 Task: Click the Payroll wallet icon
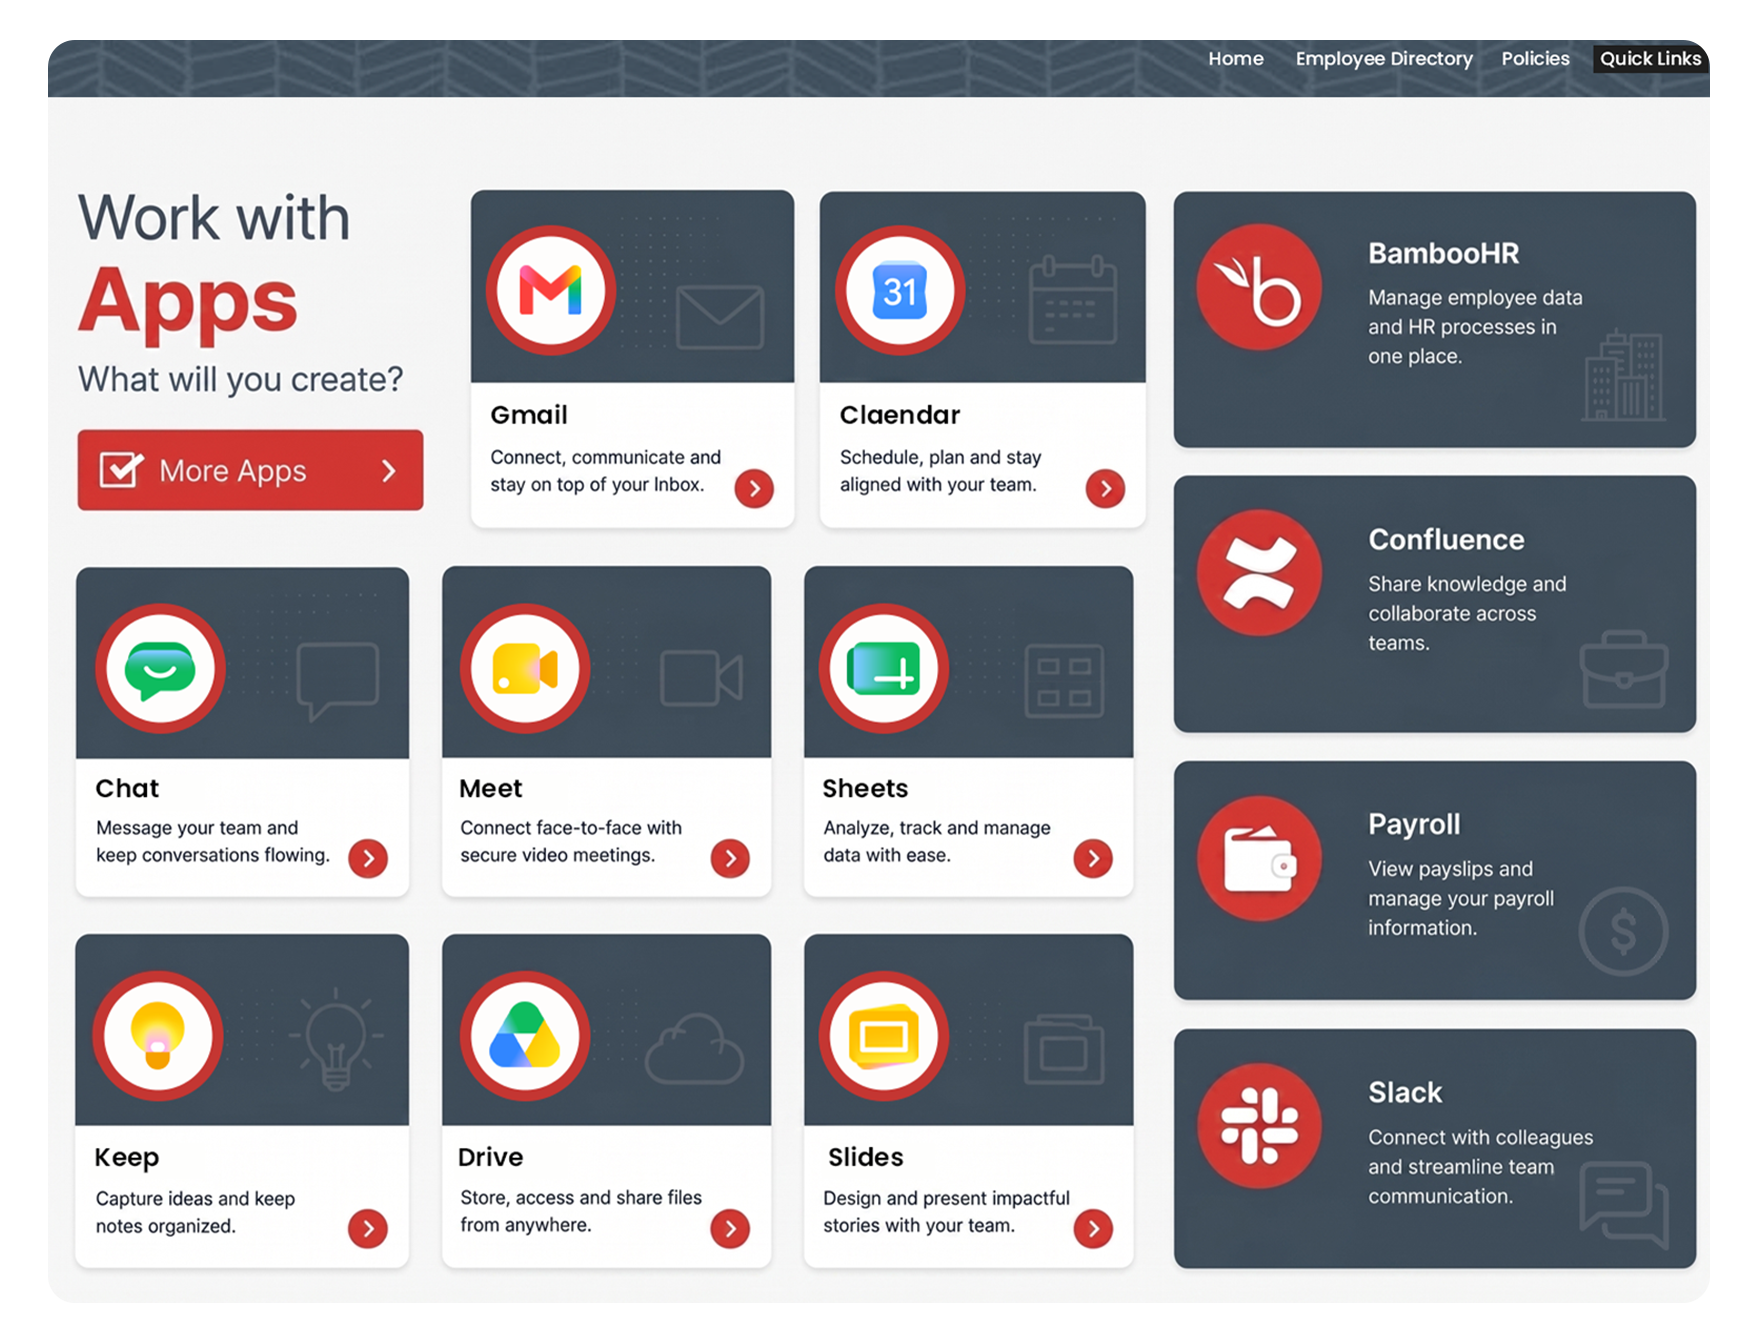[1259, 858]
